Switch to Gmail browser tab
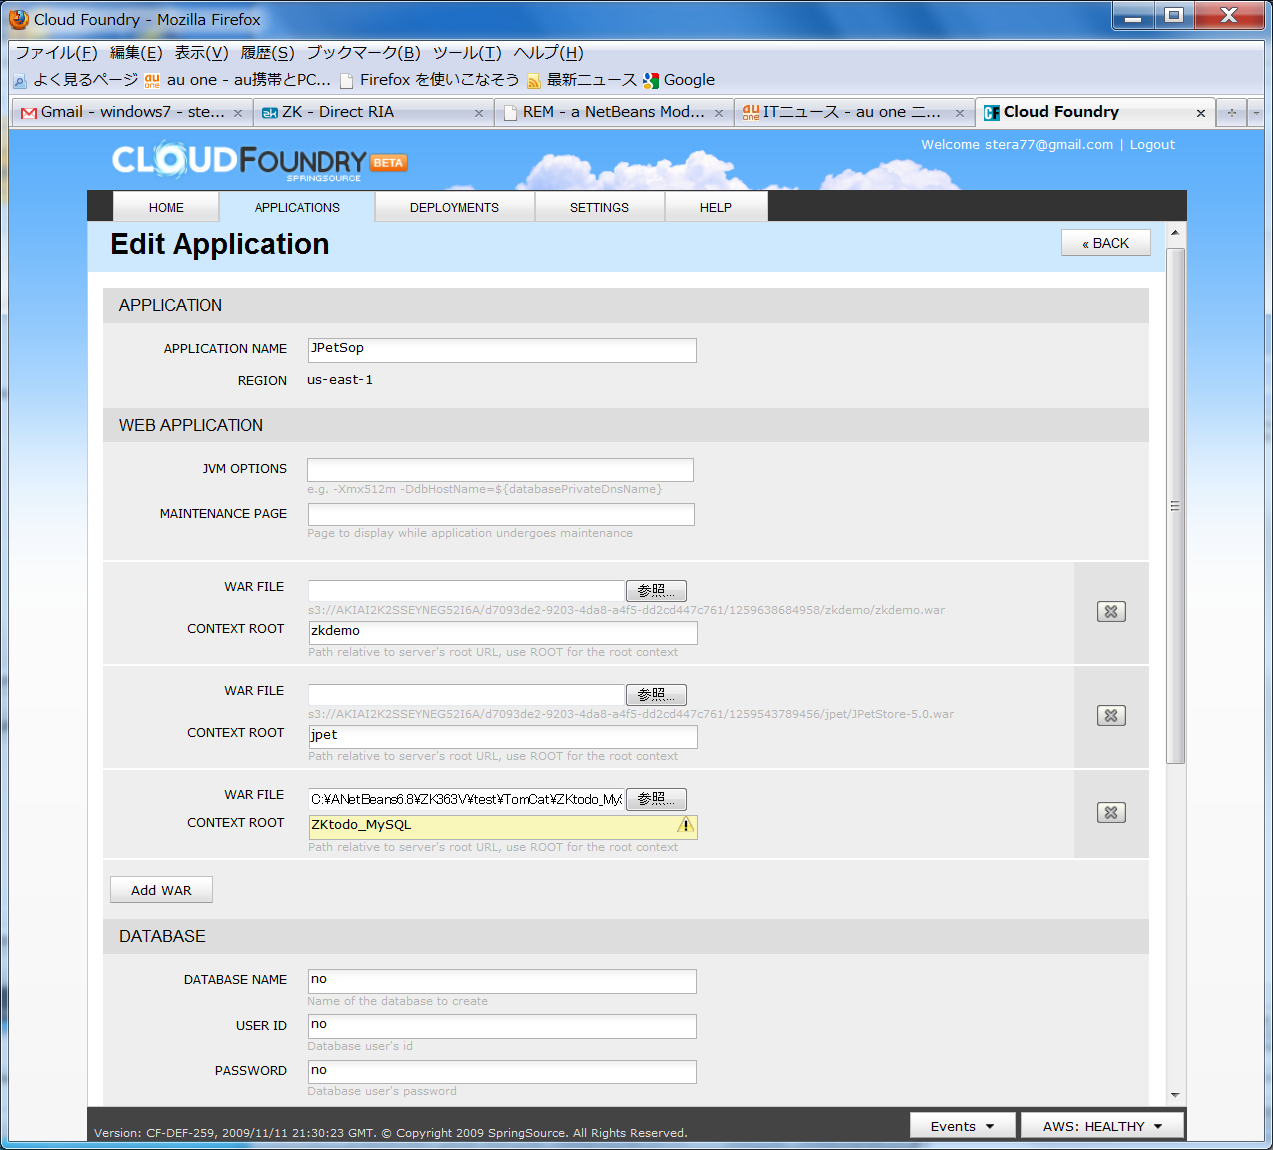The image size is (1273, 1150). point(131,112)
